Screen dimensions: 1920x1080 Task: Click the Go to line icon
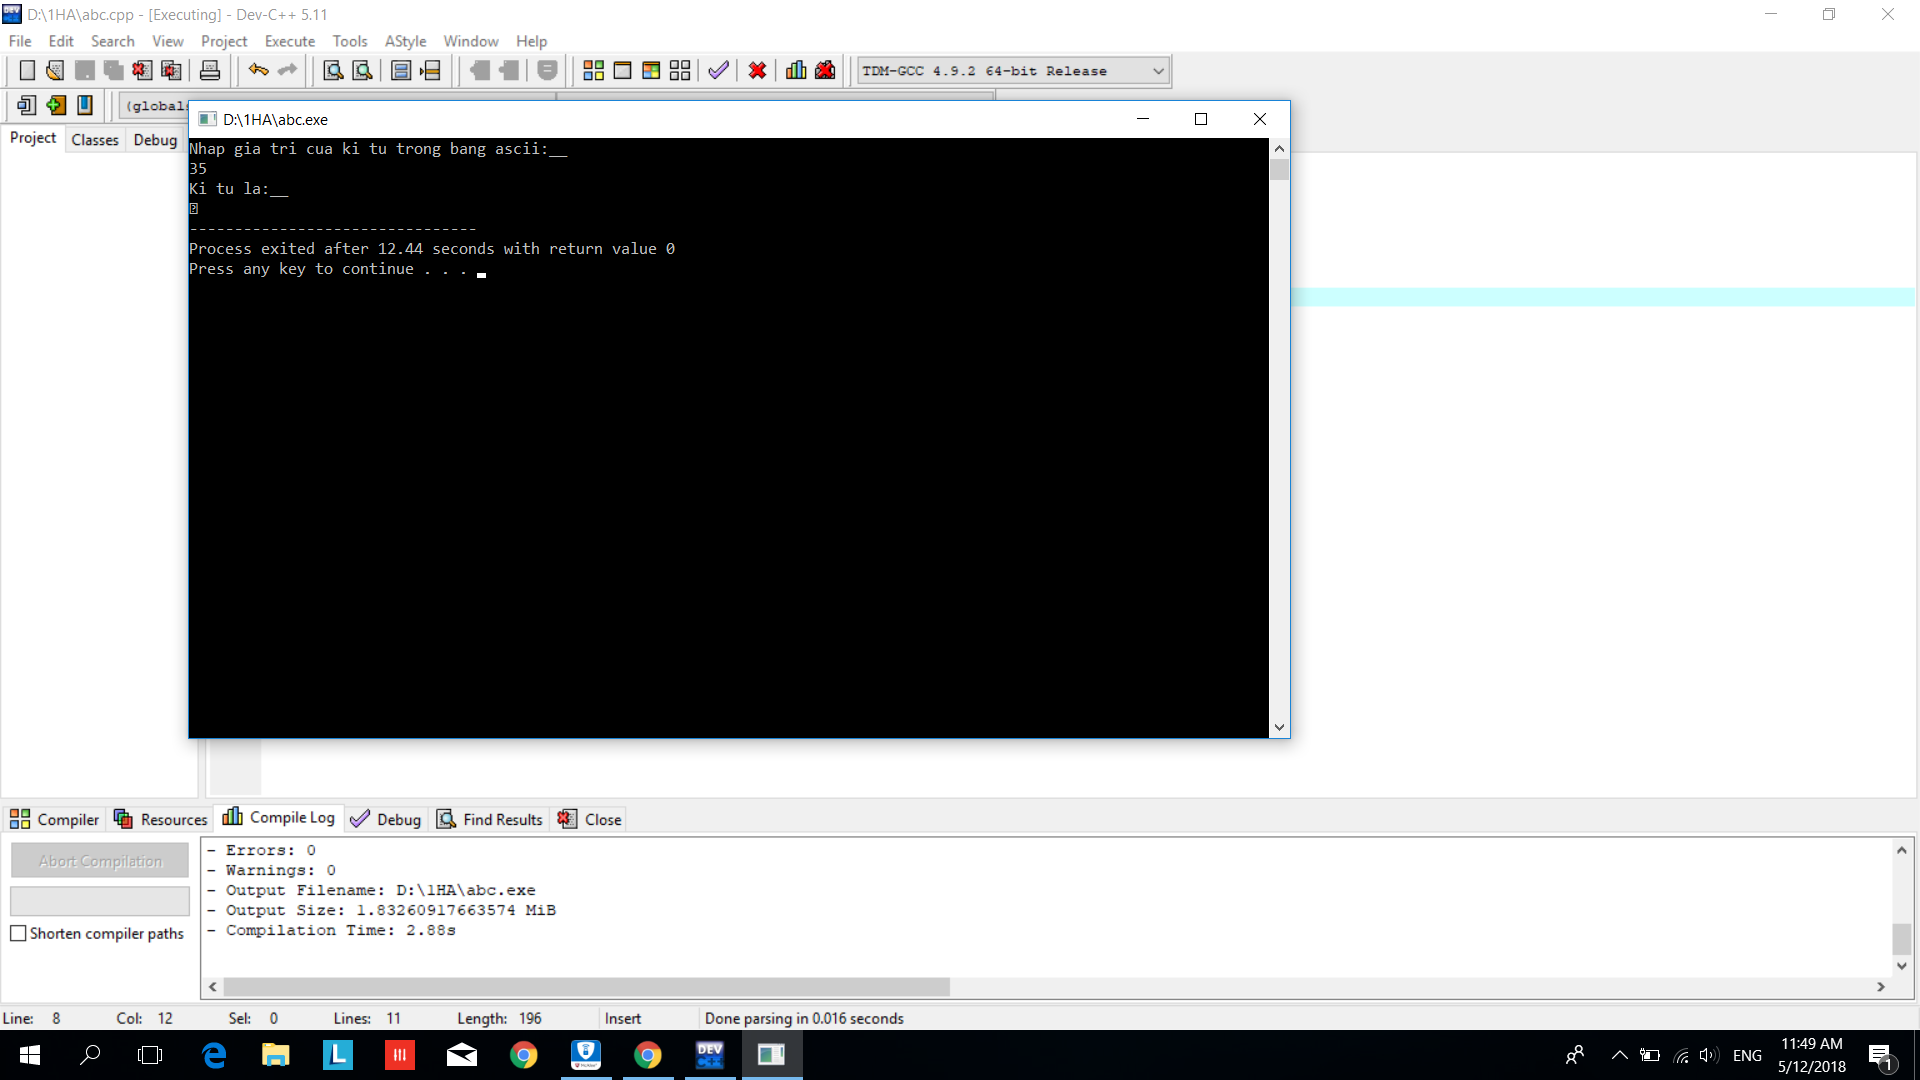tap(430, 70)
